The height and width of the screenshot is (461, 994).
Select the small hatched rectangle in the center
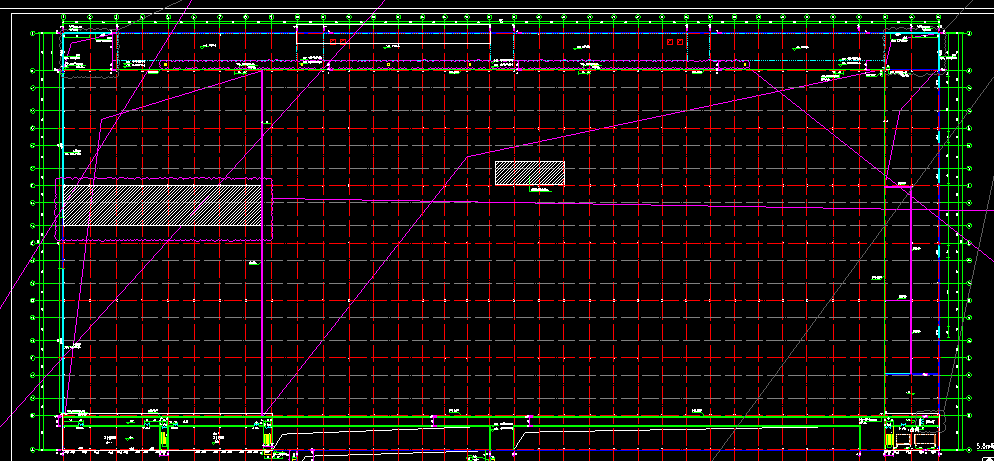pos(529,173)
